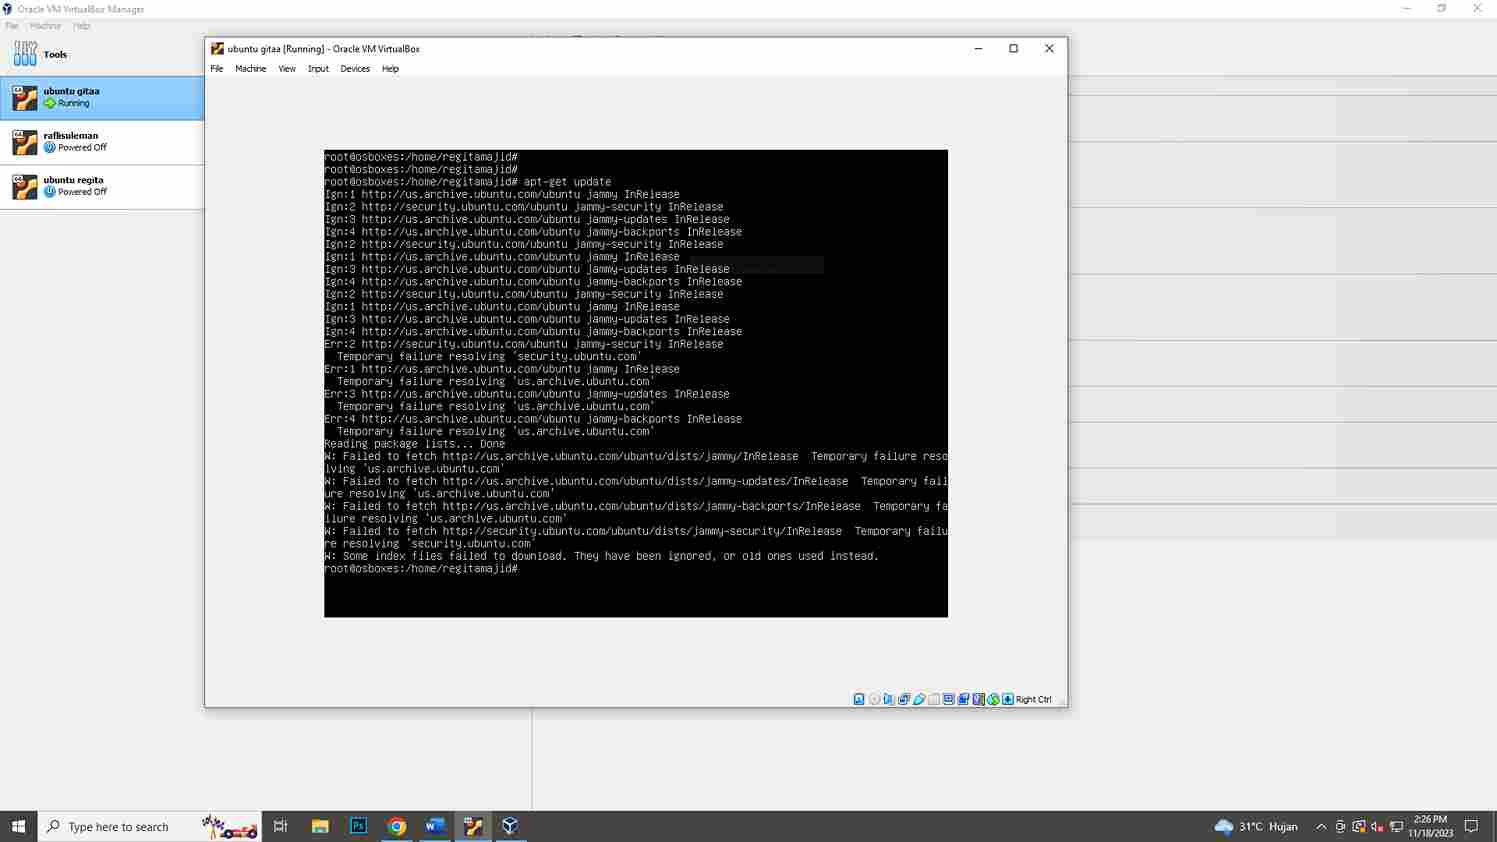Maximize the ubuntu gitaa VM window
This screenshot has width=1497, height=842.
(x=1013, y=49)
